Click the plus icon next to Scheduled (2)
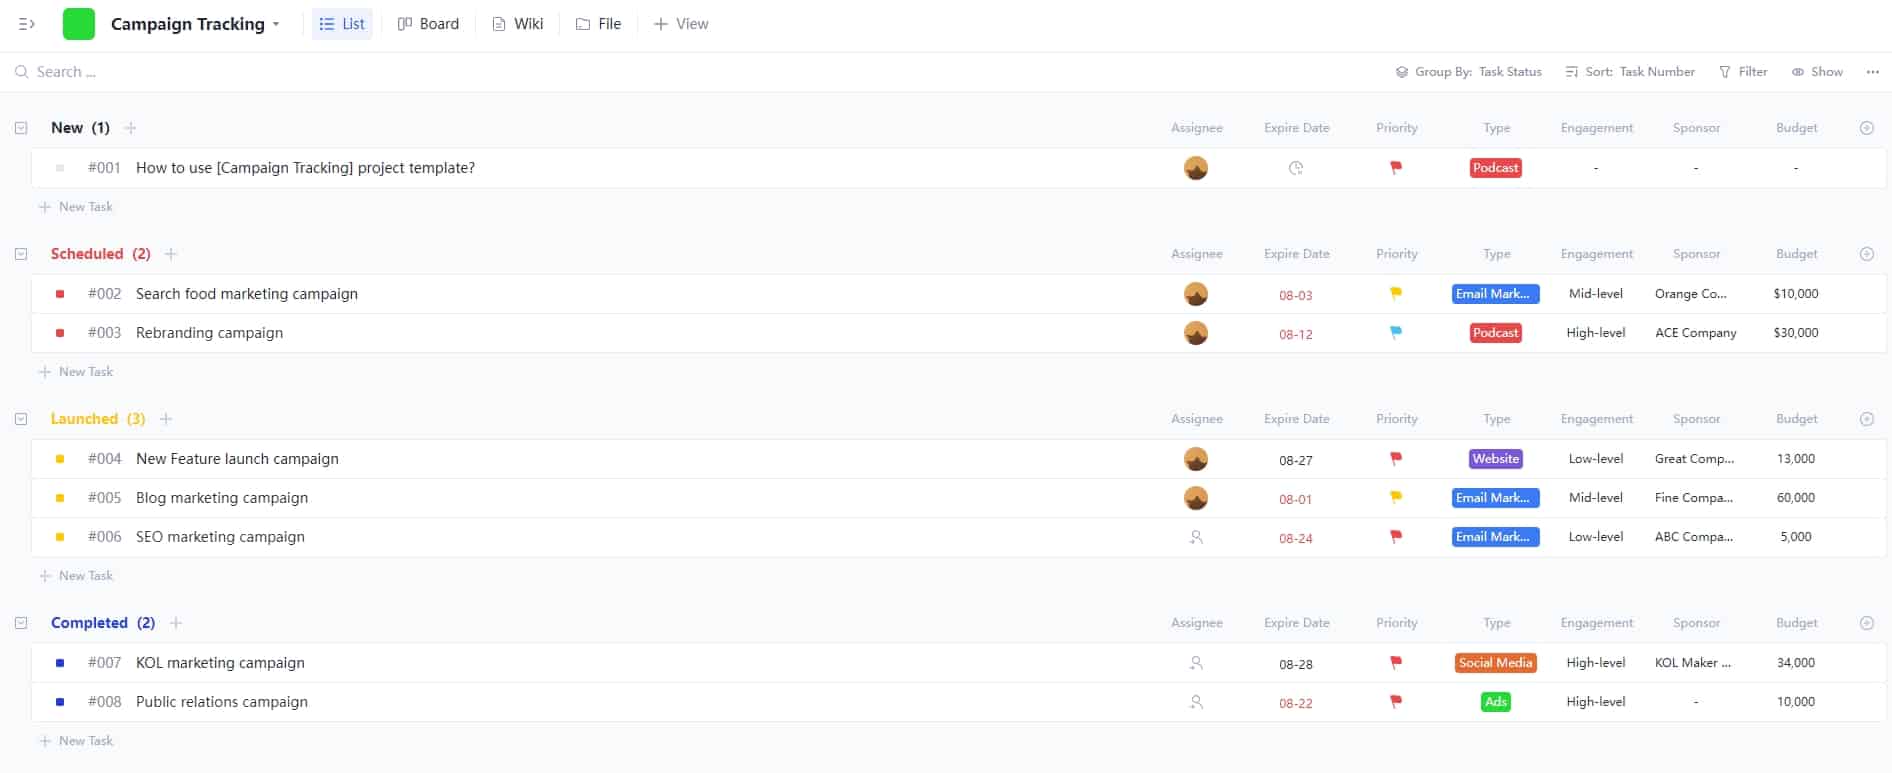The width and height of the screenshot is (1892, 773). click(171, 254)
